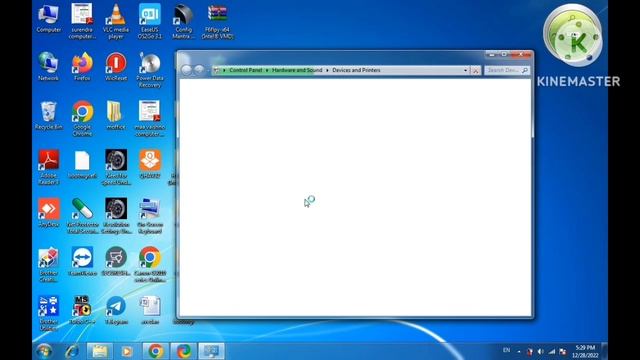Launch TeamViewer desktop shortcut

point(82,262)
